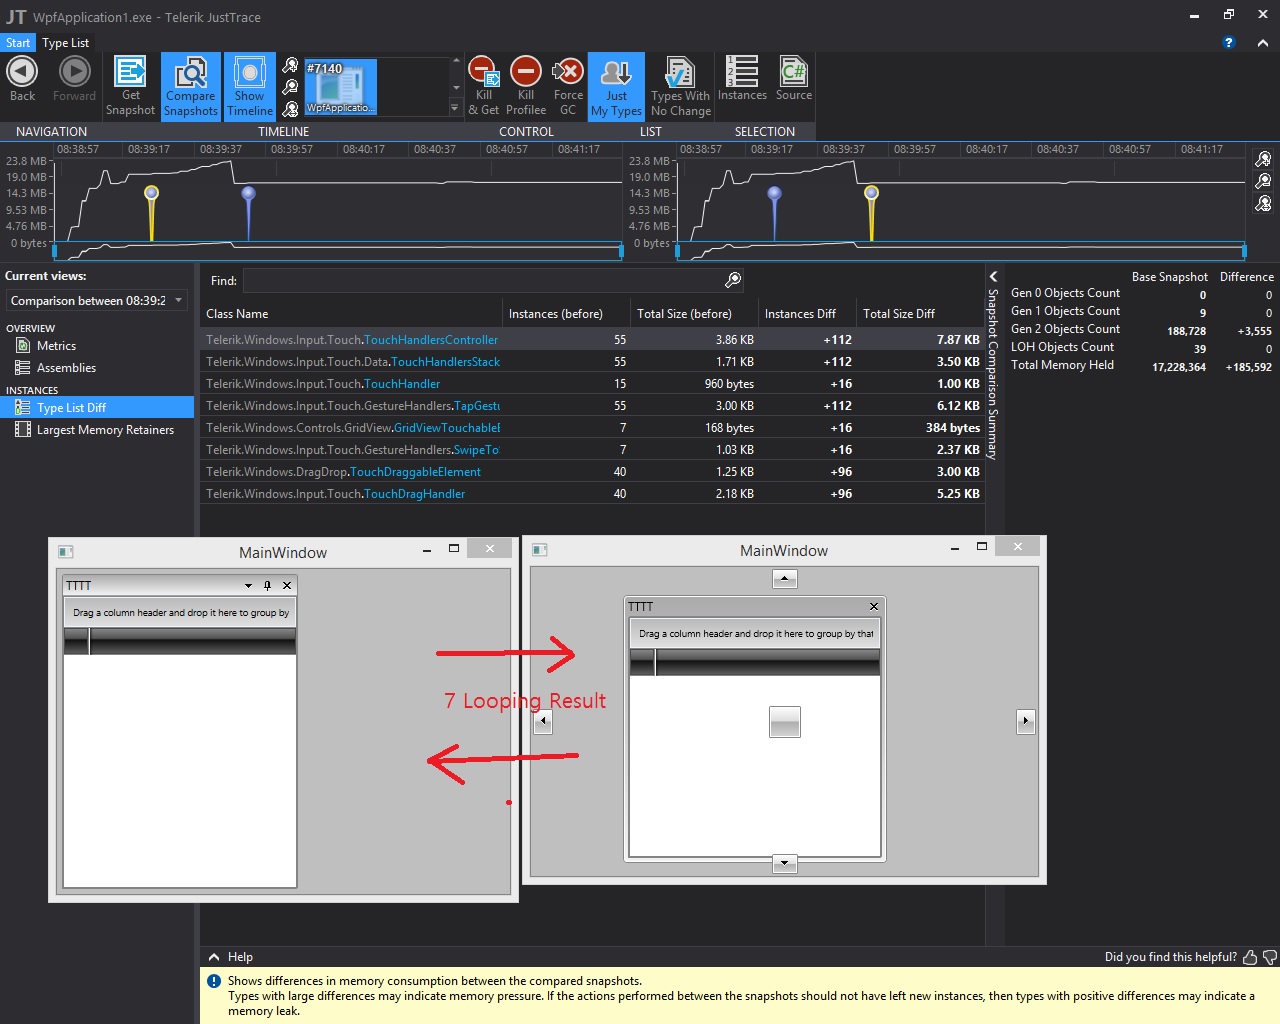Click top docking arrow in right MainWindow
Image resolution: width=1280 pixels, height=1024 pixels.
click(x=785, y=579)
